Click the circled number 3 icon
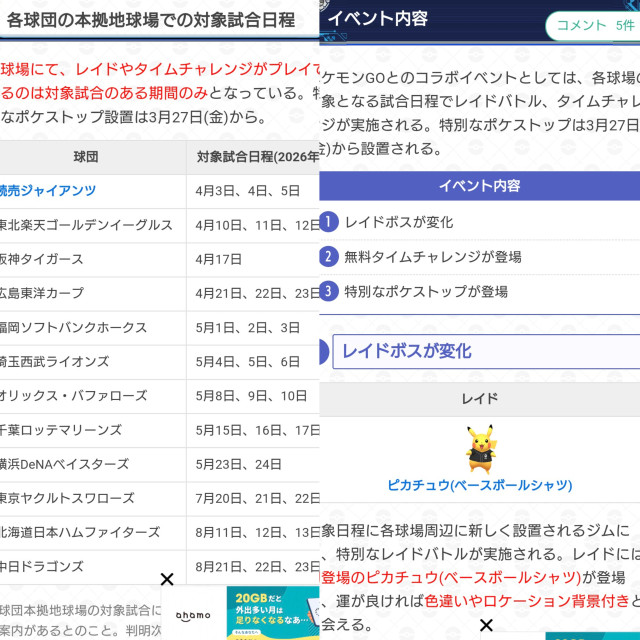 pos(329,291)
